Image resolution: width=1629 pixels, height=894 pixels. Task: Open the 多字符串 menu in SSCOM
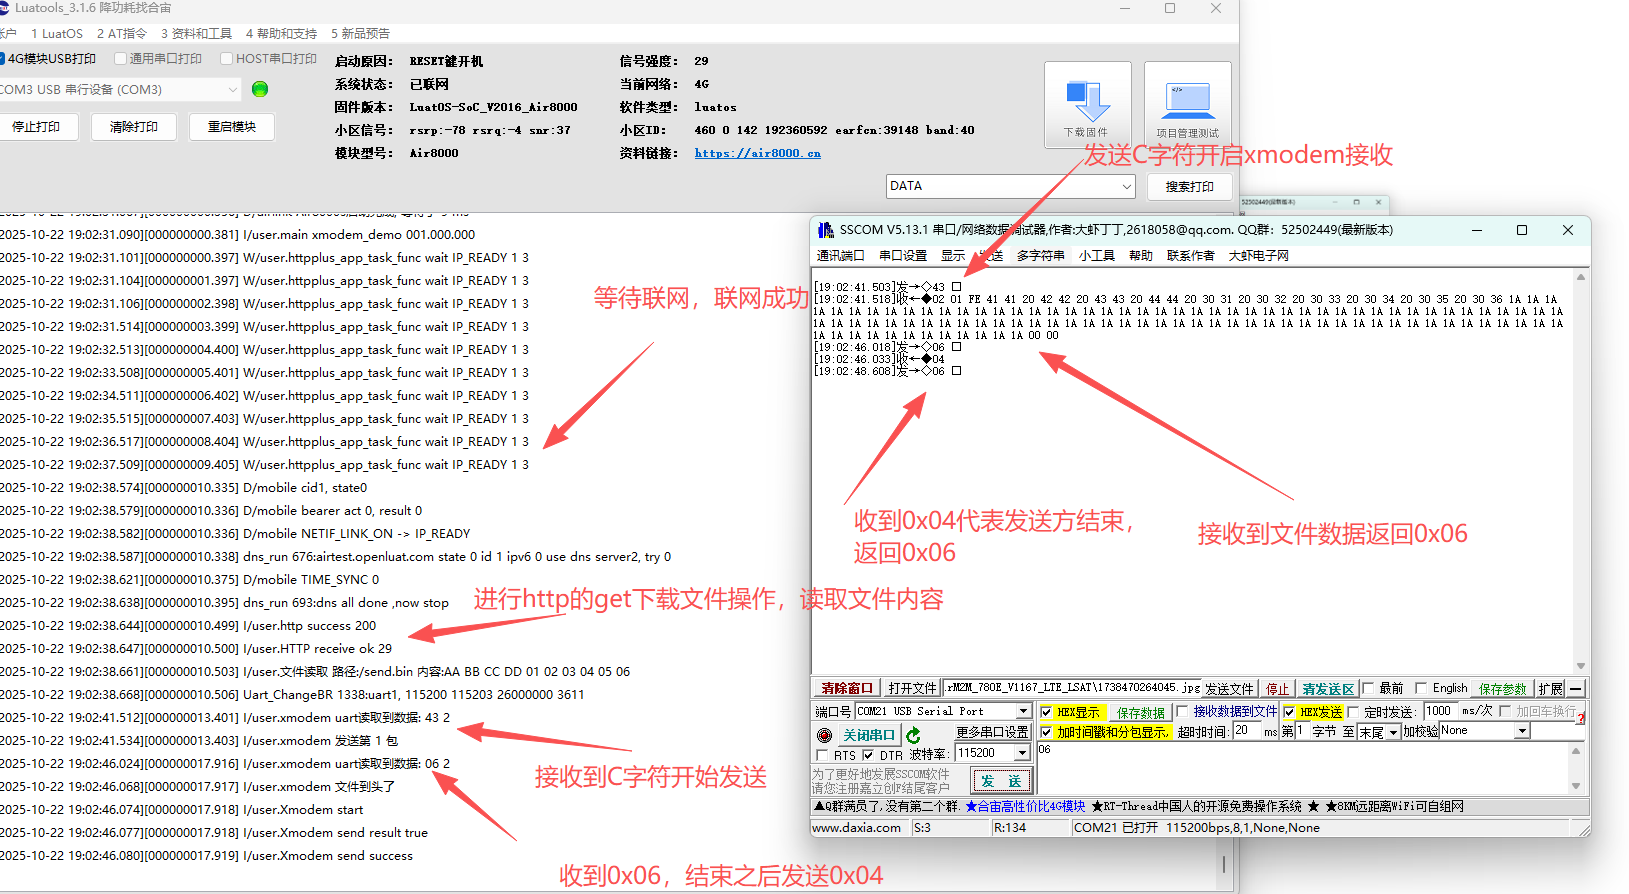click(x=1040, y=256)
